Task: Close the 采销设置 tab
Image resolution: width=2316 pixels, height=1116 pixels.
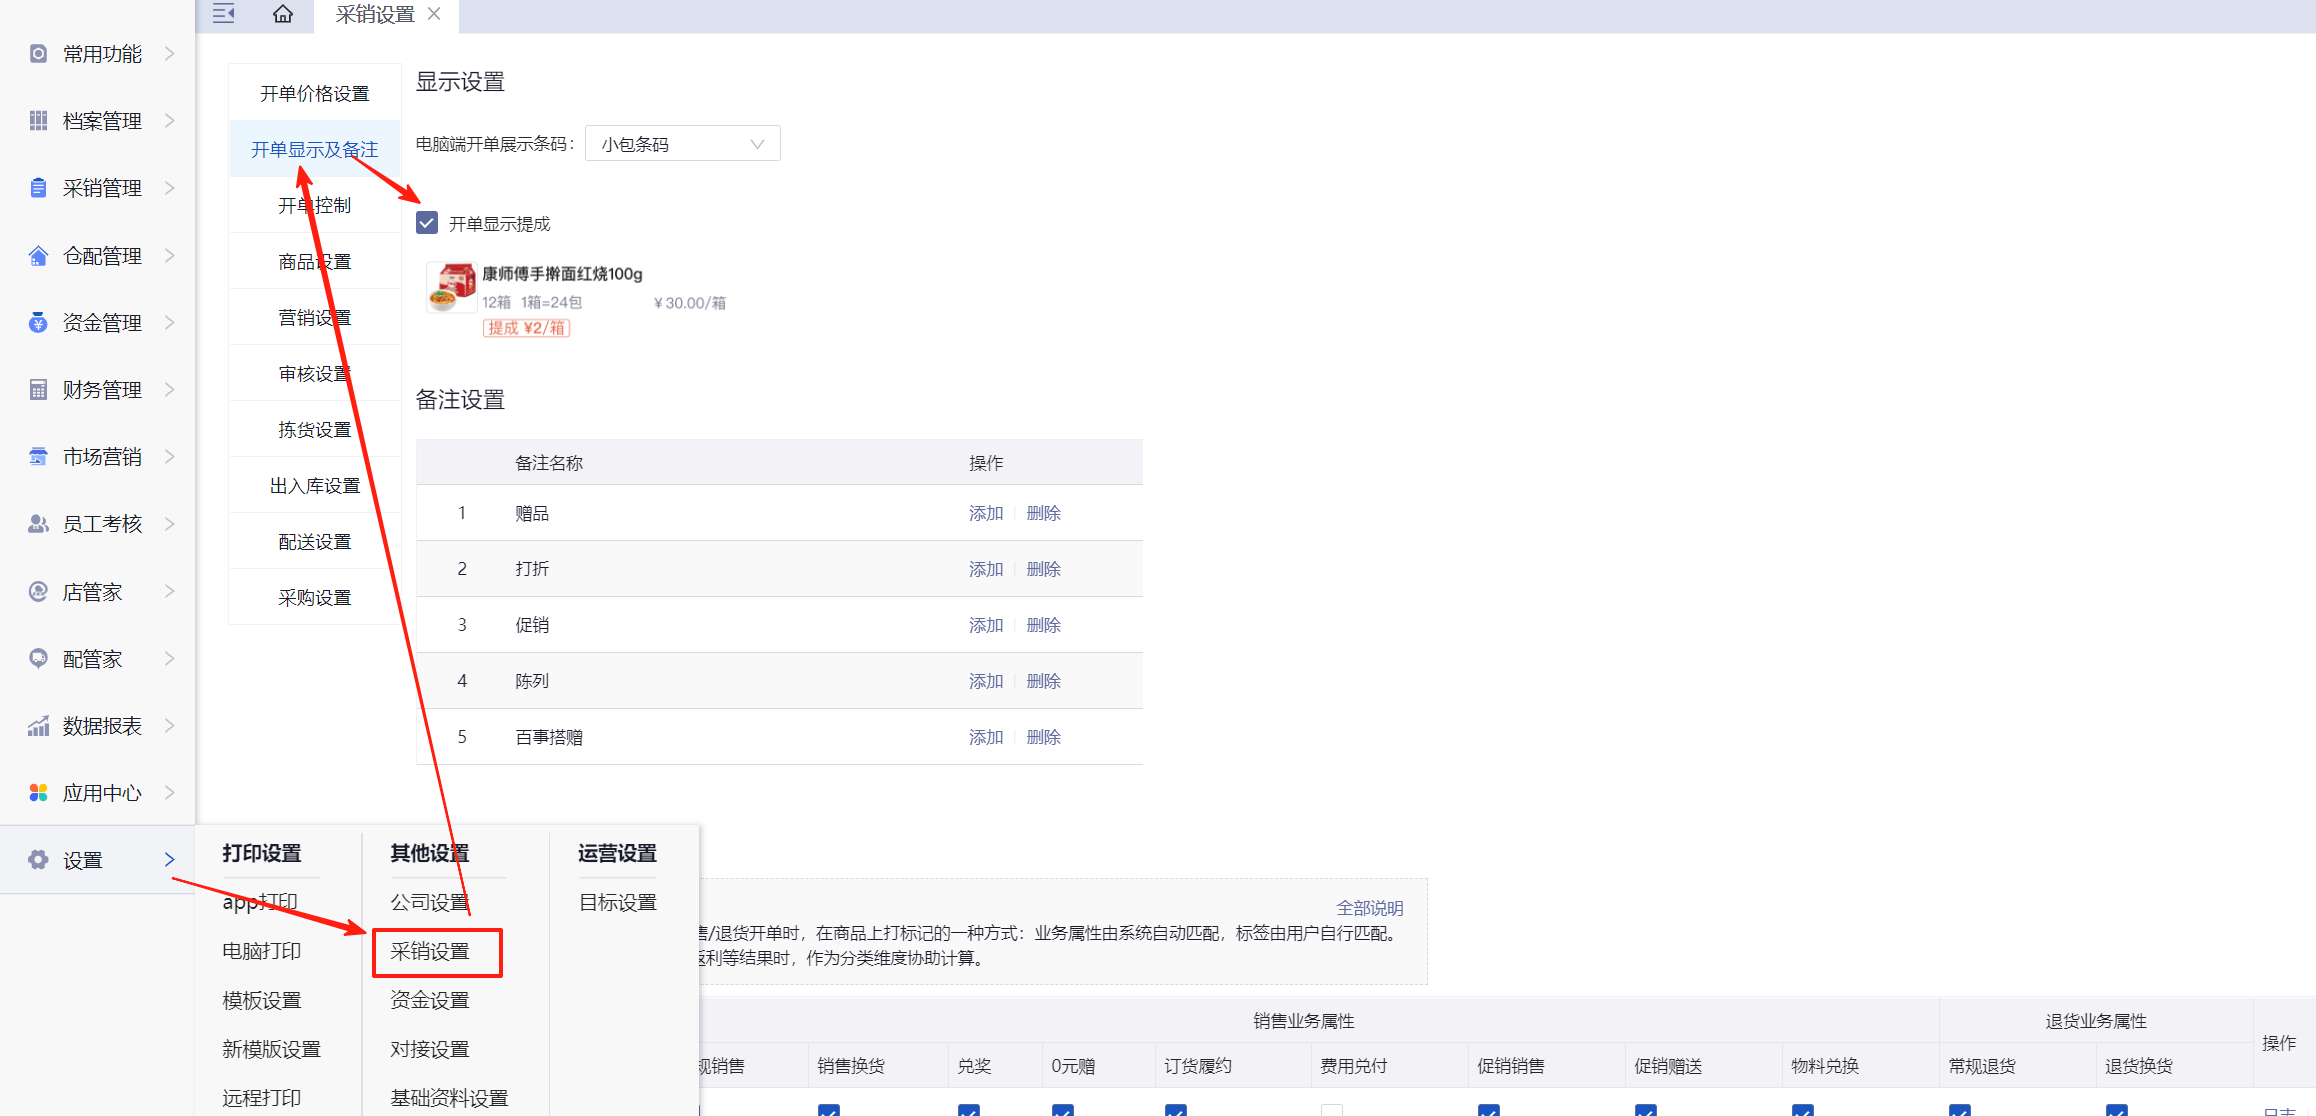Action: 434,14
